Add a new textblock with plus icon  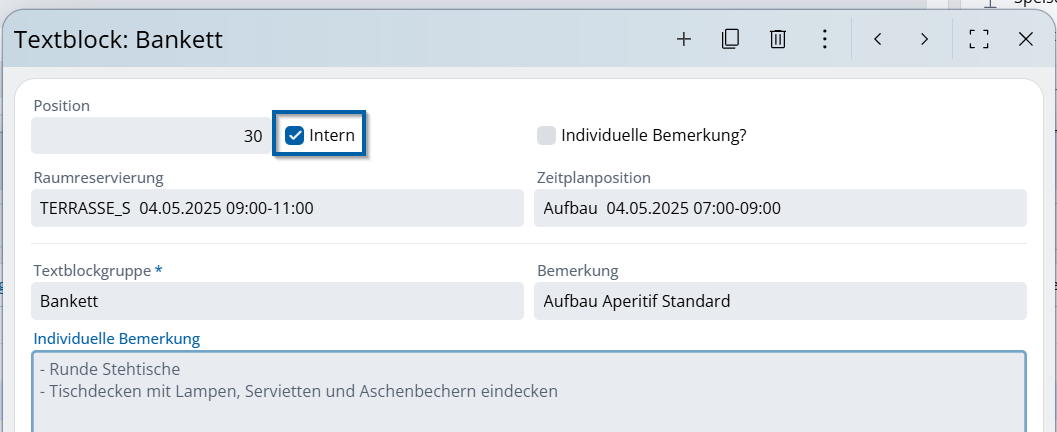(684, 39)
